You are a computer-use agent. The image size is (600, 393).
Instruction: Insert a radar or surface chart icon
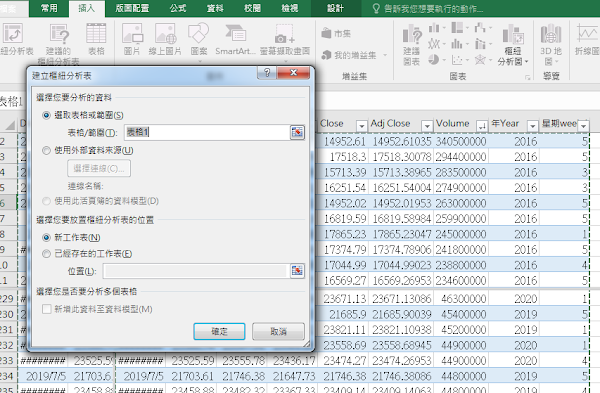coord(480,60)
